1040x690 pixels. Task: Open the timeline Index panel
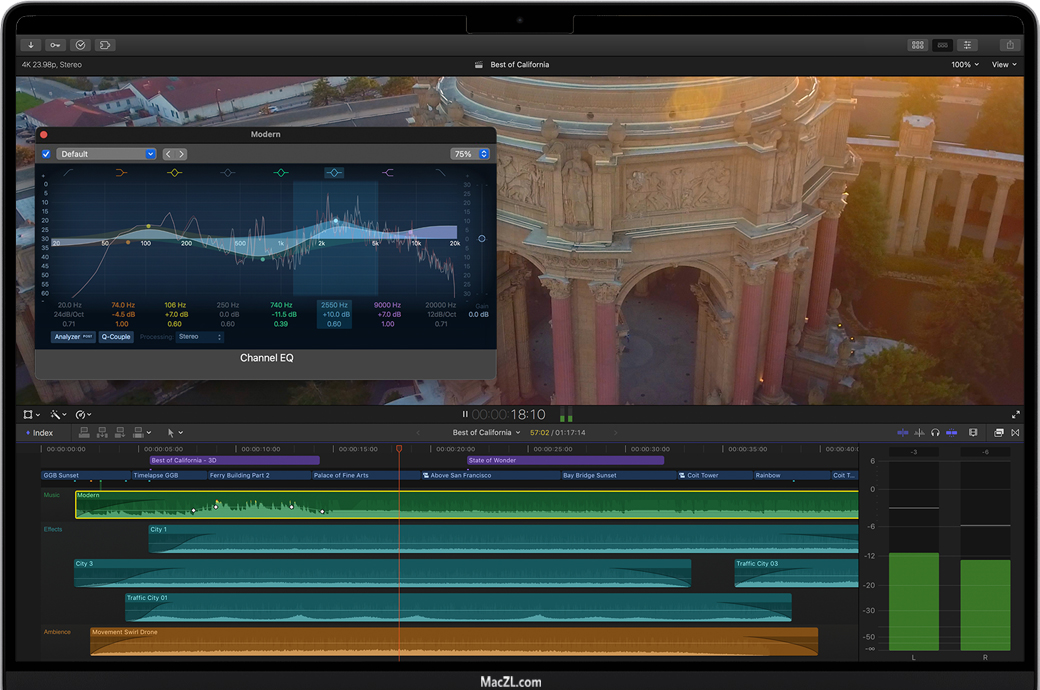[41, 433]
